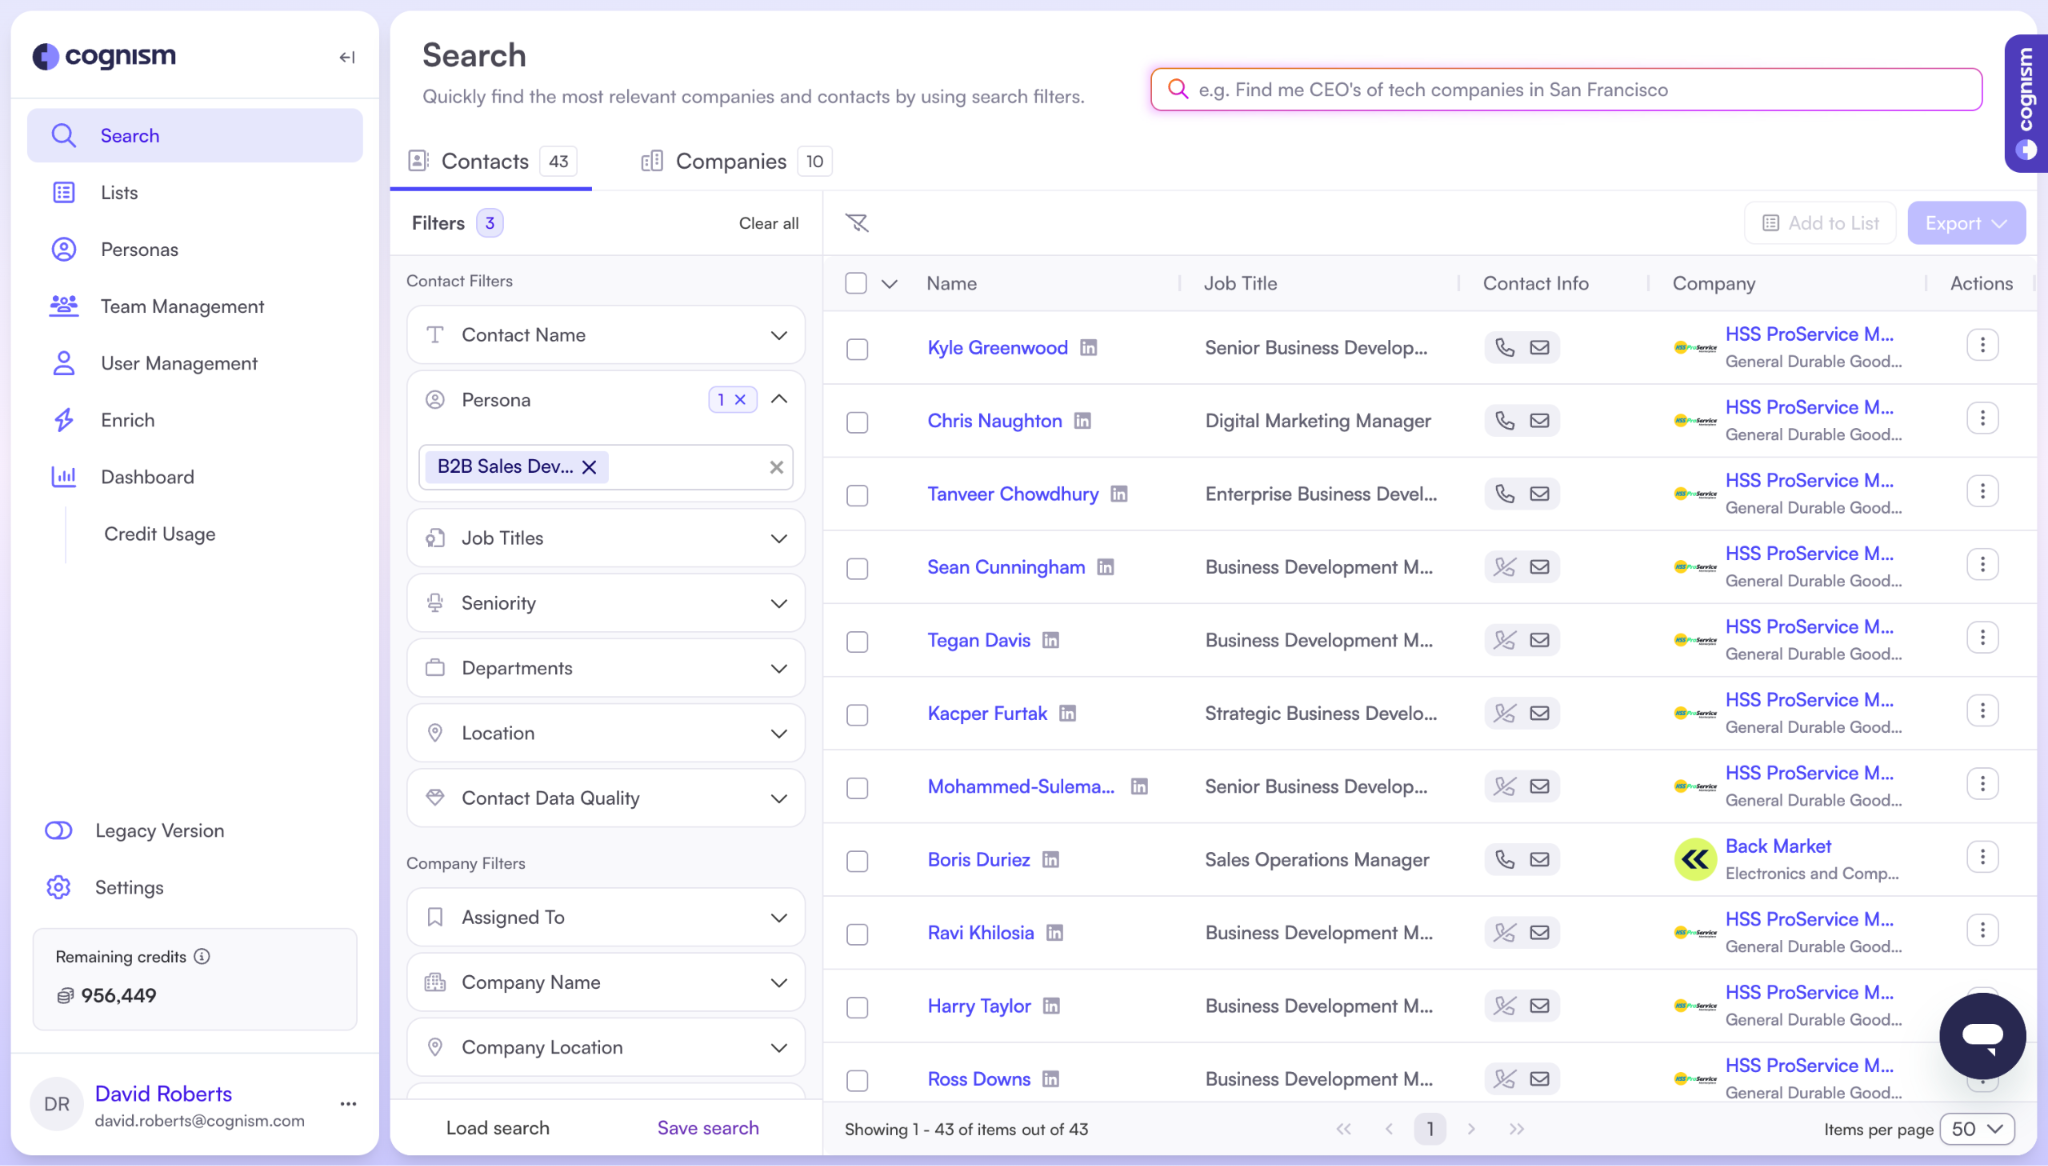The height and width of the screenshot is (1166, 2048).
Task: Open actions menu for Tanveer Chowdhury
Action: click(1982, 492)
